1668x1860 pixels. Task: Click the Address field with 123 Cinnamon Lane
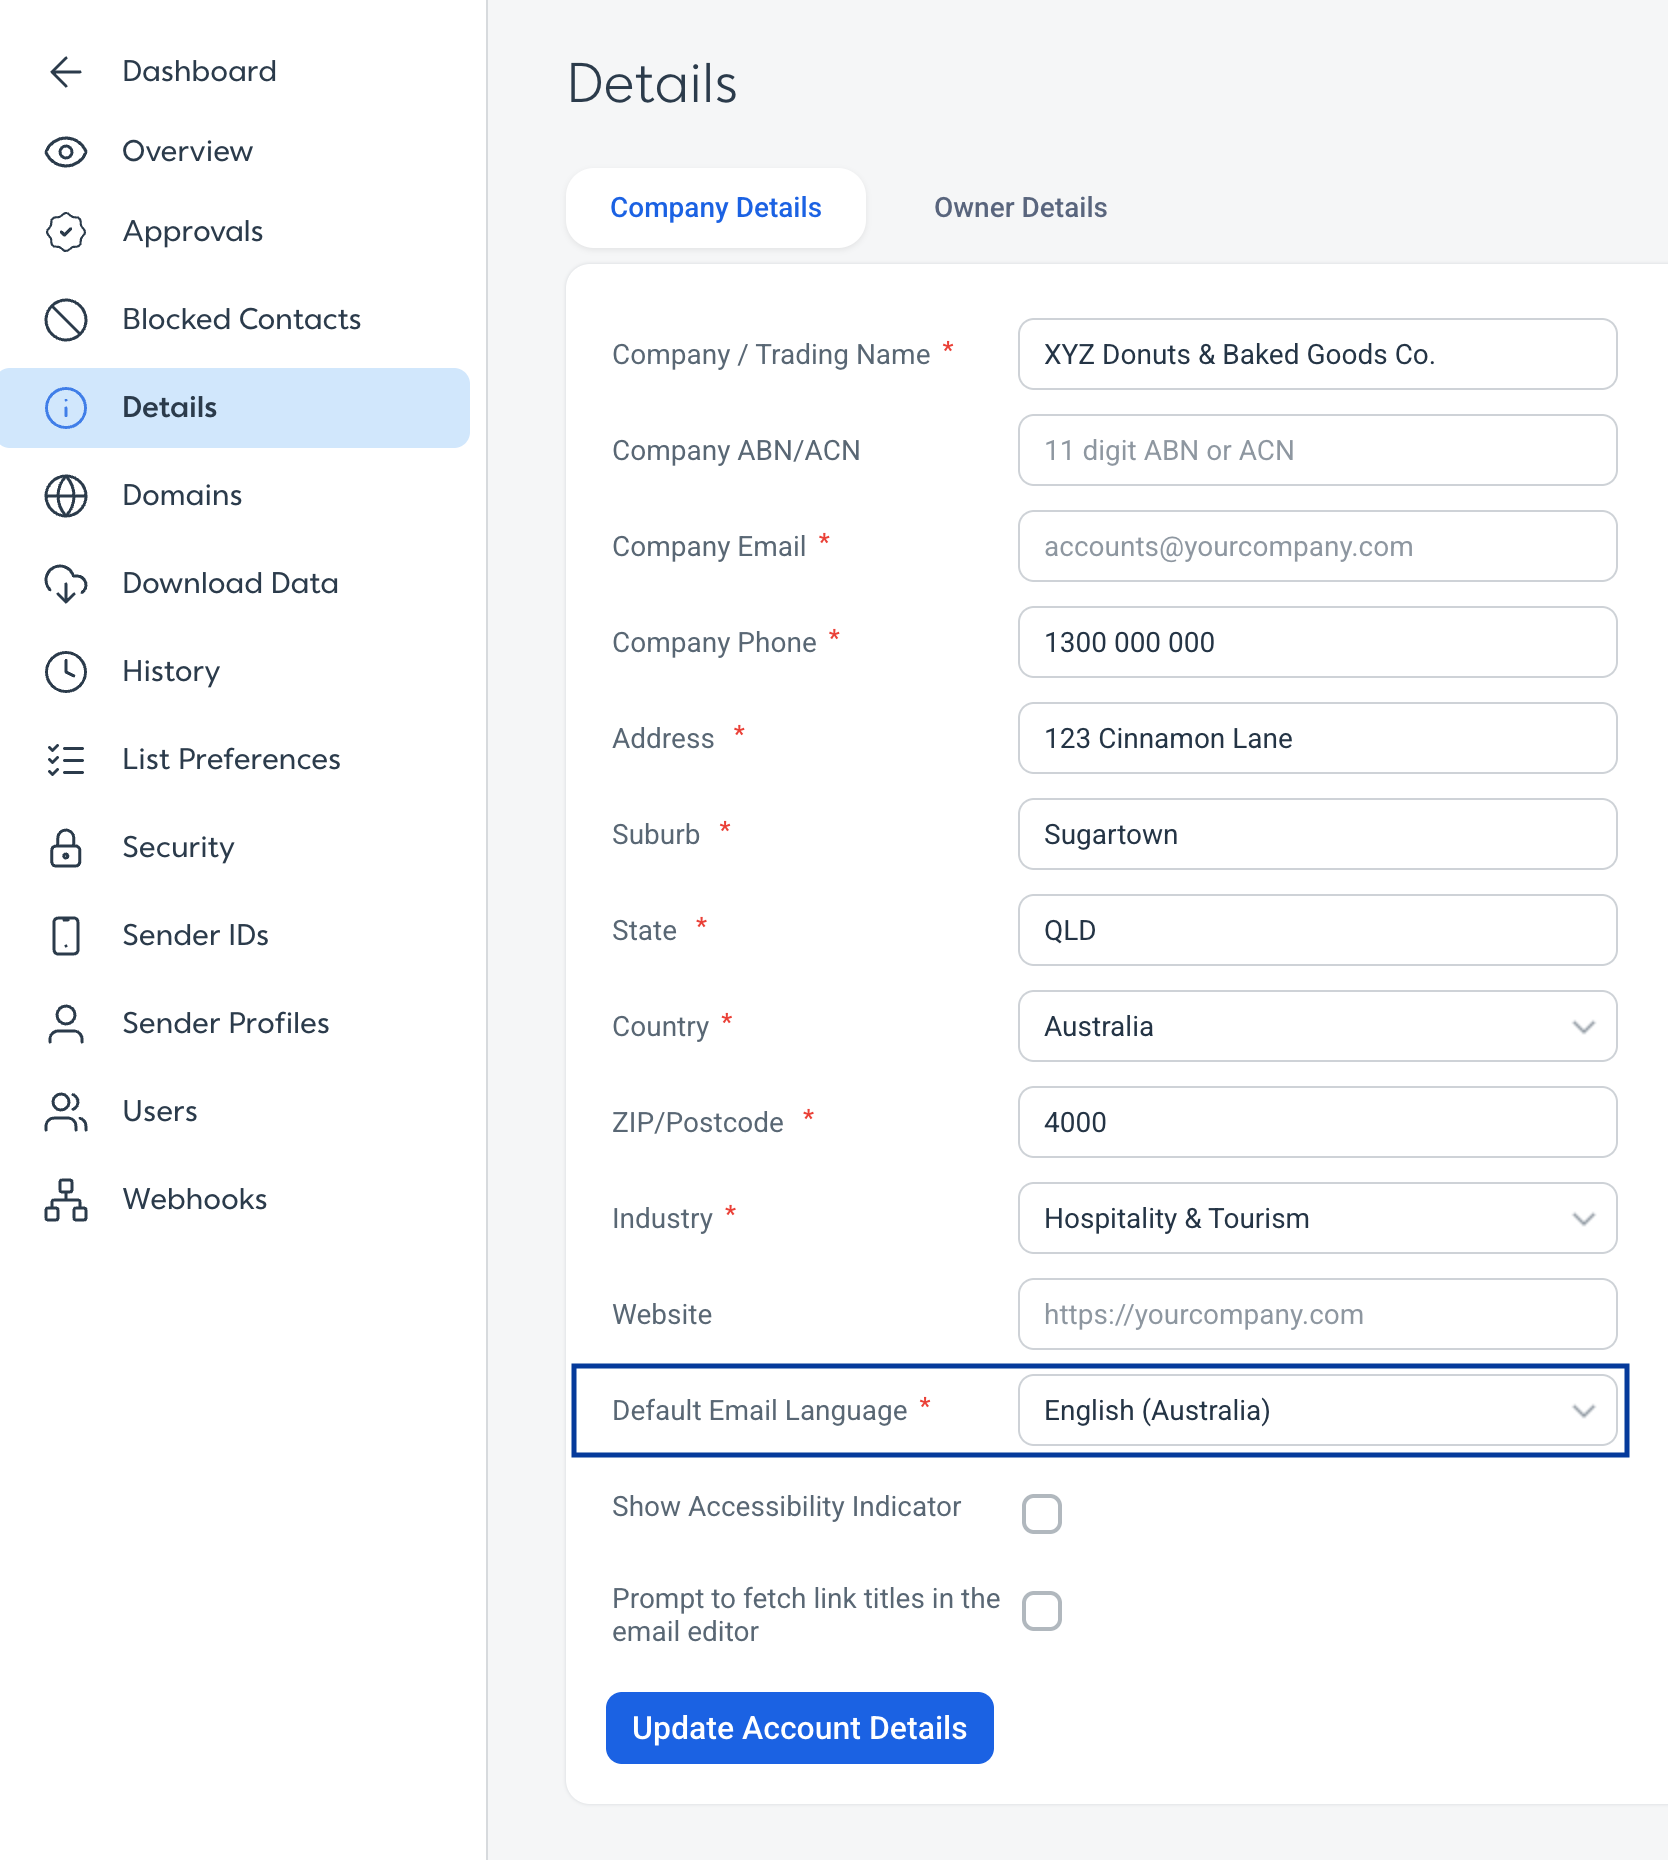click(x=1317, y=738)
